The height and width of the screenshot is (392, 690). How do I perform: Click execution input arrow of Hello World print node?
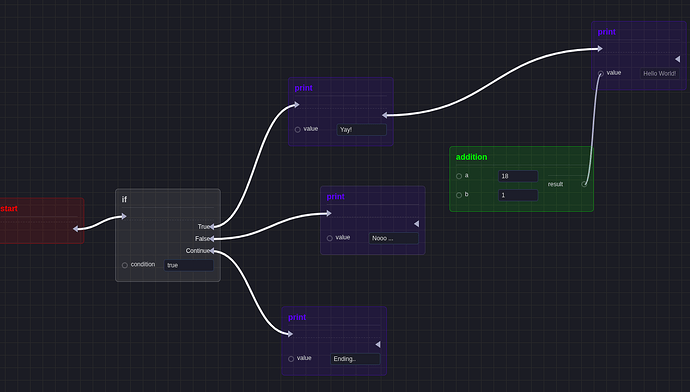pyautogui.click(x=600, y=48)
